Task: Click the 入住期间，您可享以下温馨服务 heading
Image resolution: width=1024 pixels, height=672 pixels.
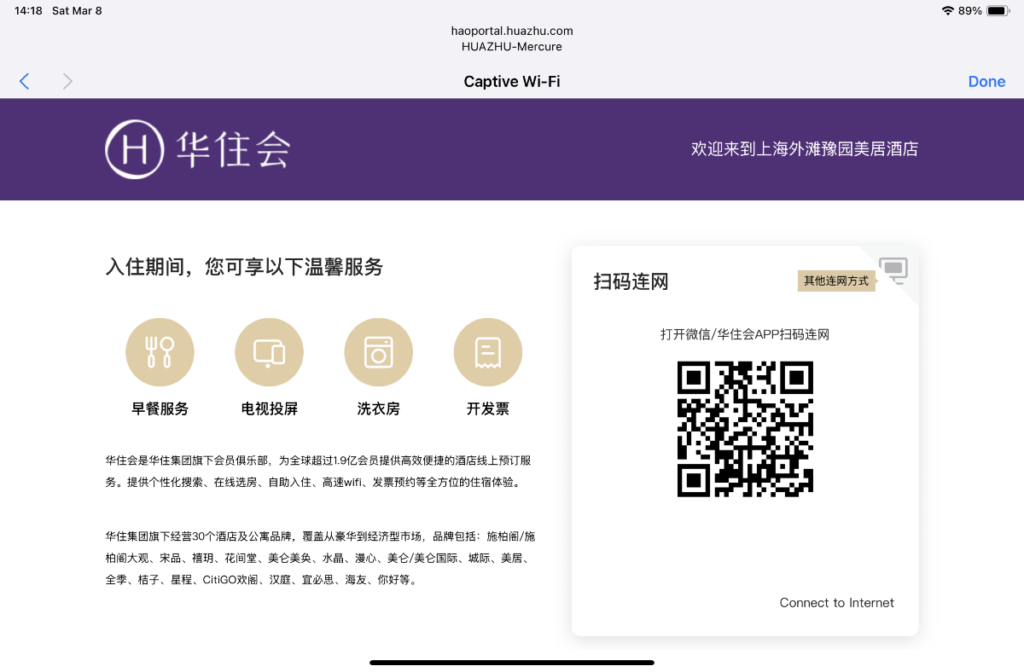Action: 244,266
